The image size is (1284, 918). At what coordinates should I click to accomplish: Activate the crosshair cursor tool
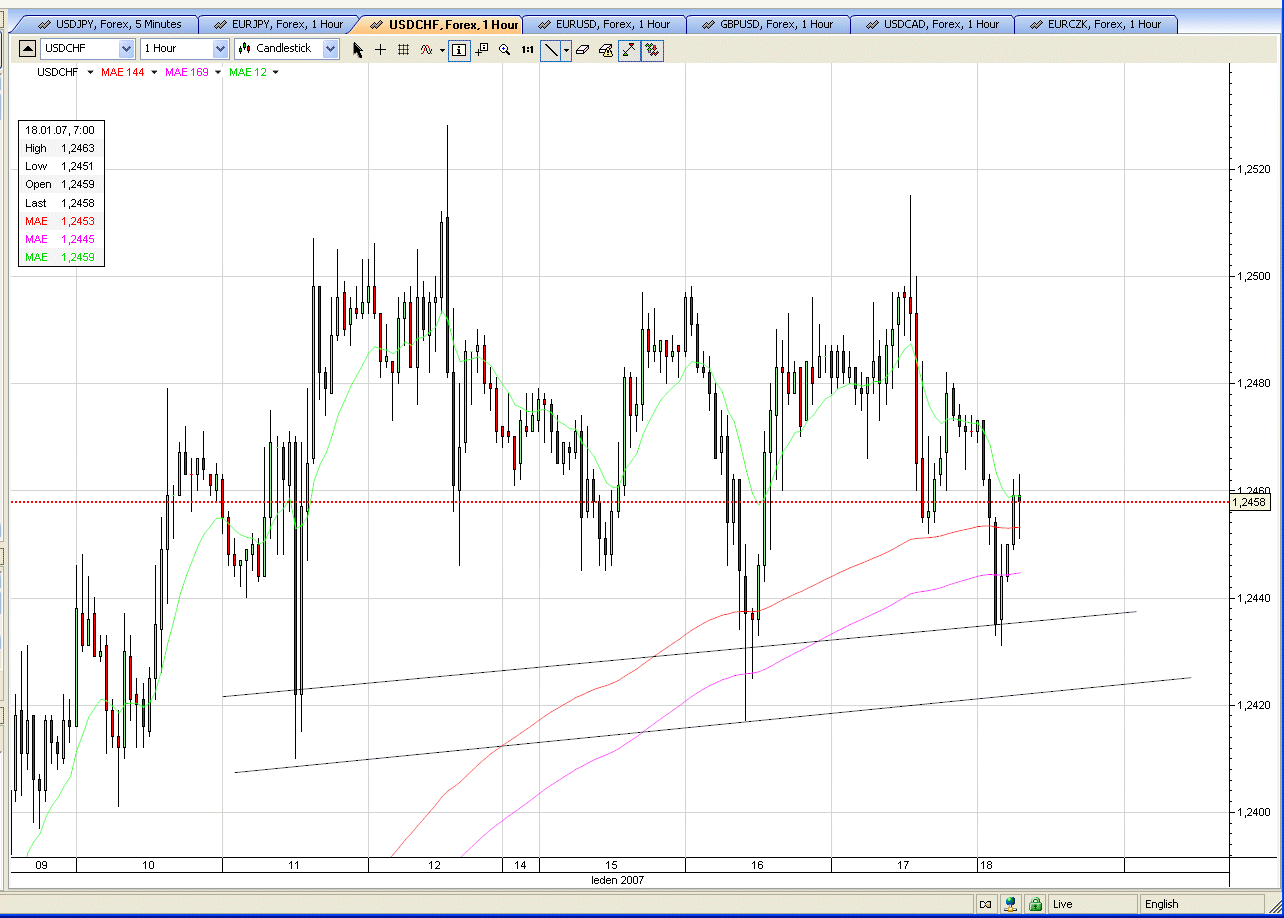pos(380,49)
